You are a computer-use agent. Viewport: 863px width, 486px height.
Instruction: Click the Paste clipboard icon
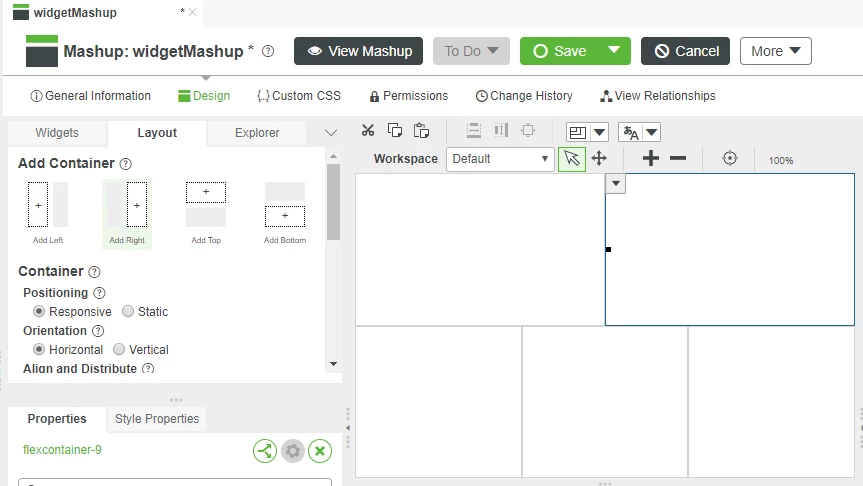coord(421,130)
